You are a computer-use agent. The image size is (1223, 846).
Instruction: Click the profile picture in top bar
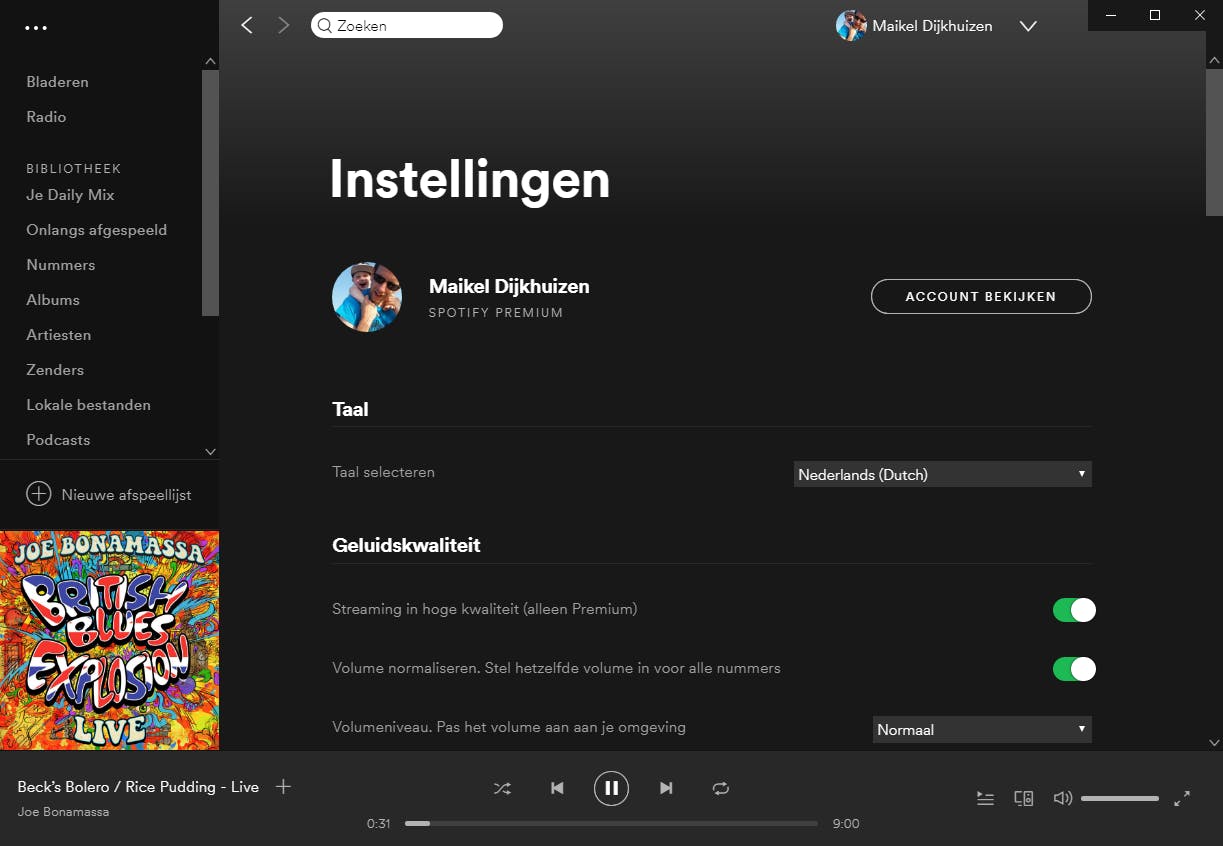851,26
